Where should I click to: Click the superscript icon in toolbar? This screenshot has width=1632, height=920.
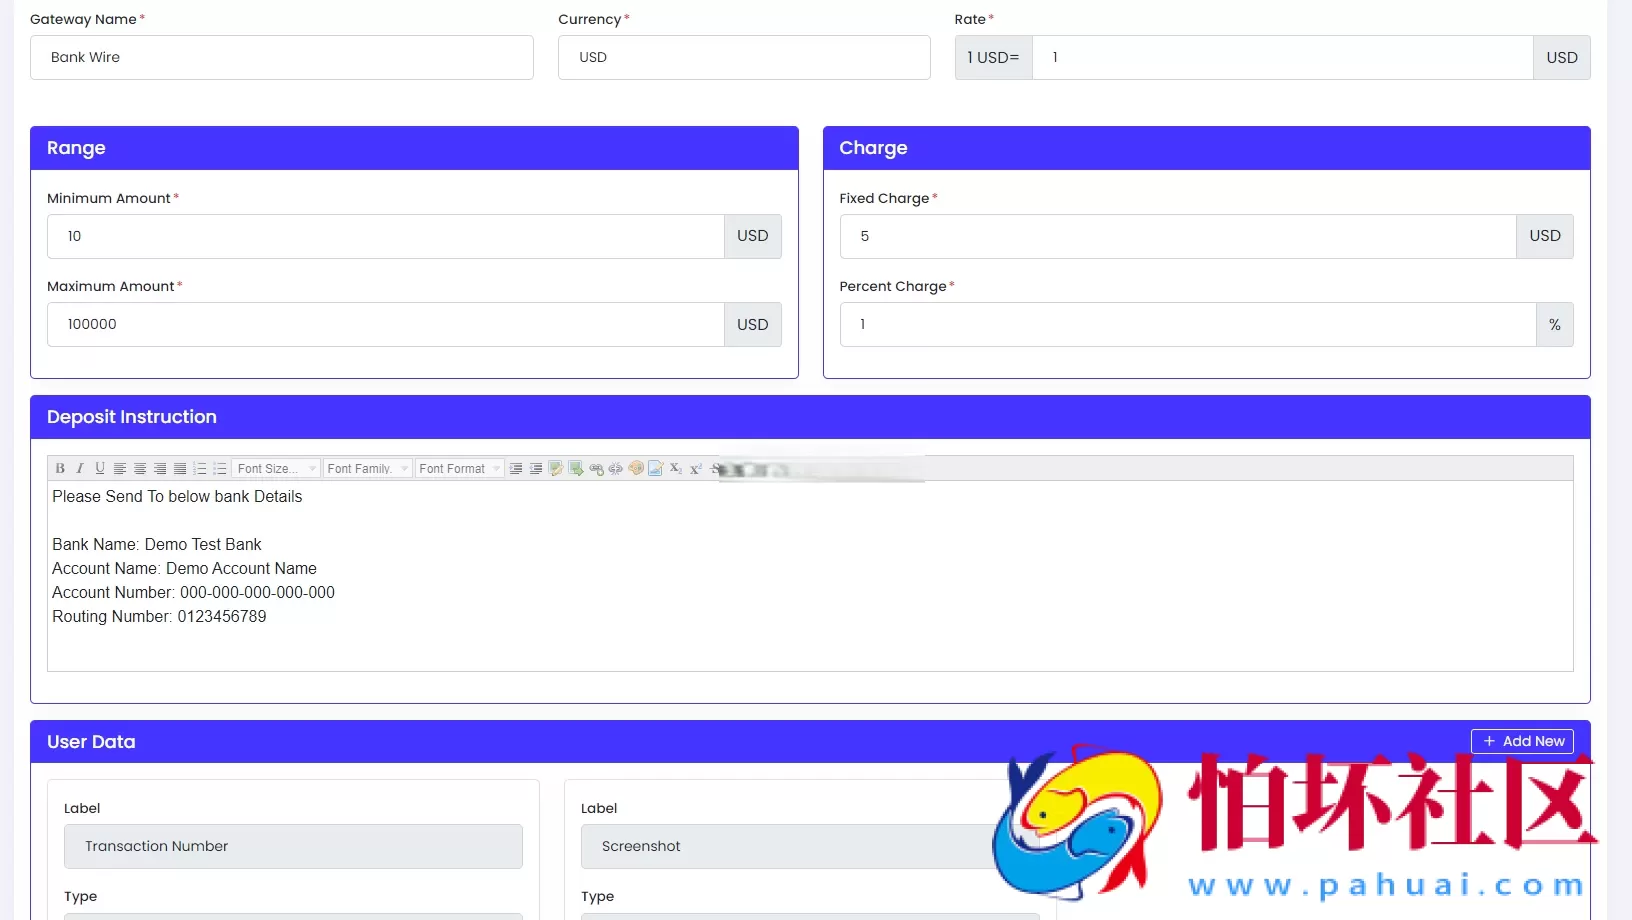[x=696, y=468]
